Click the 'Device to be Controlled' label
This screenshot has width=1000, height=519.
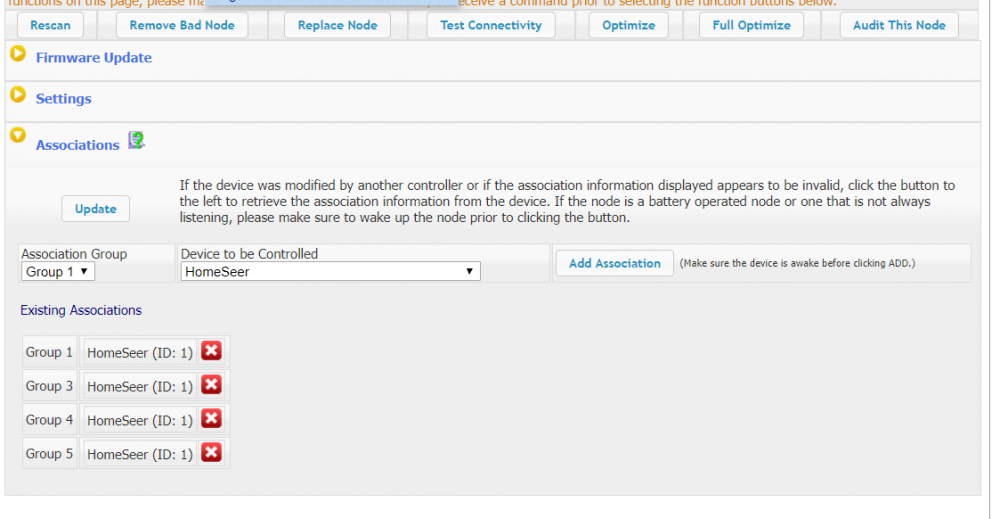pyautogui.click(x=249, y=254)
